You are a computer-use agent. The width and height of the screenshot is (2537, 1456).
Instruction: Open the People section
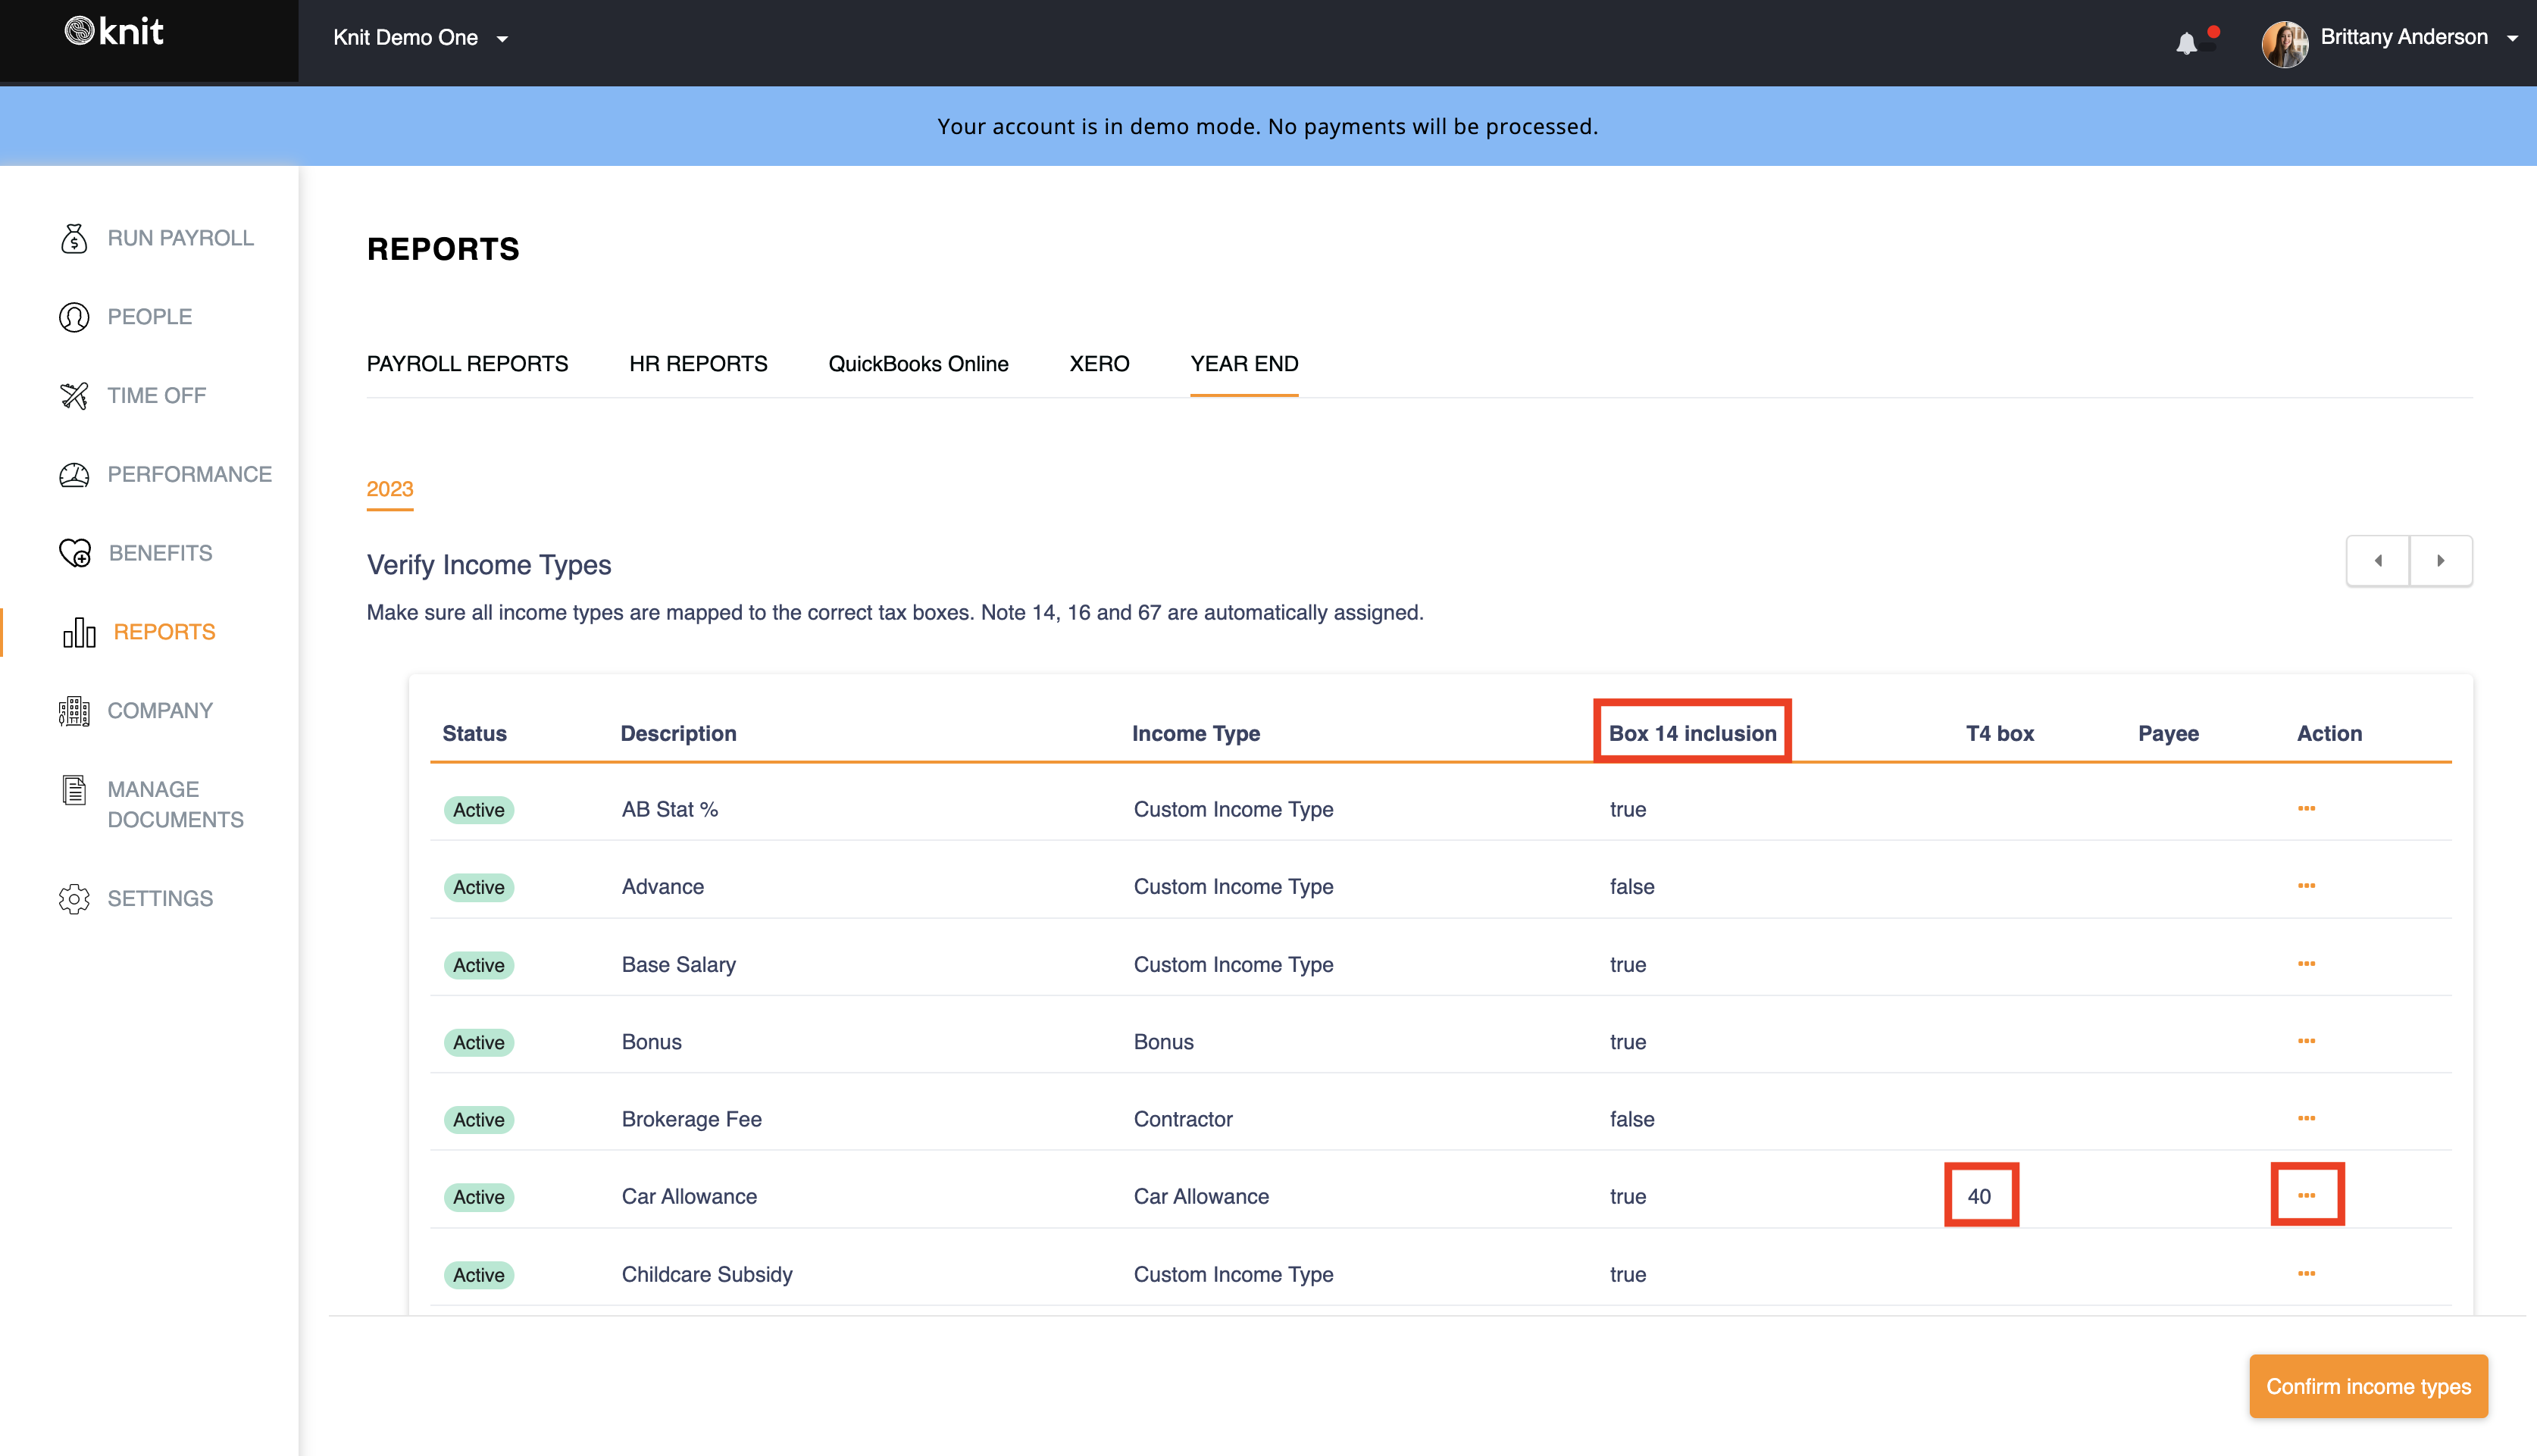point(150,317)
